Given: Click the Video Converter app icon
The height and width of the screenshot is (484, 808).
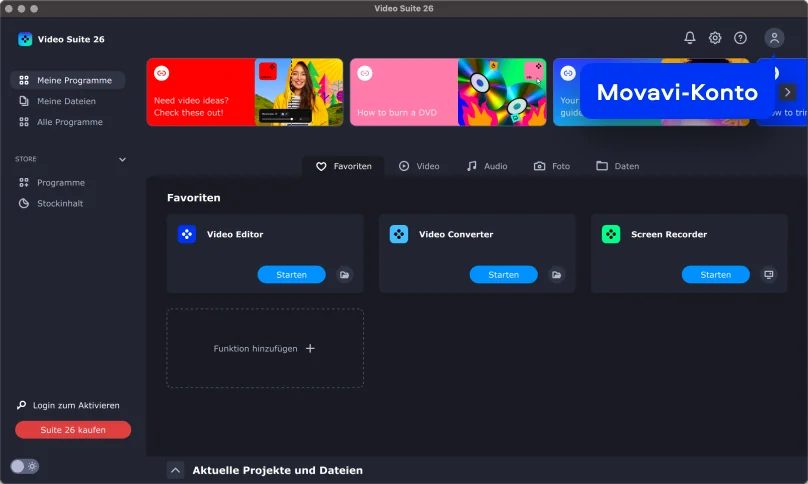Looking at the screenshot, I should tap(399, 234).
